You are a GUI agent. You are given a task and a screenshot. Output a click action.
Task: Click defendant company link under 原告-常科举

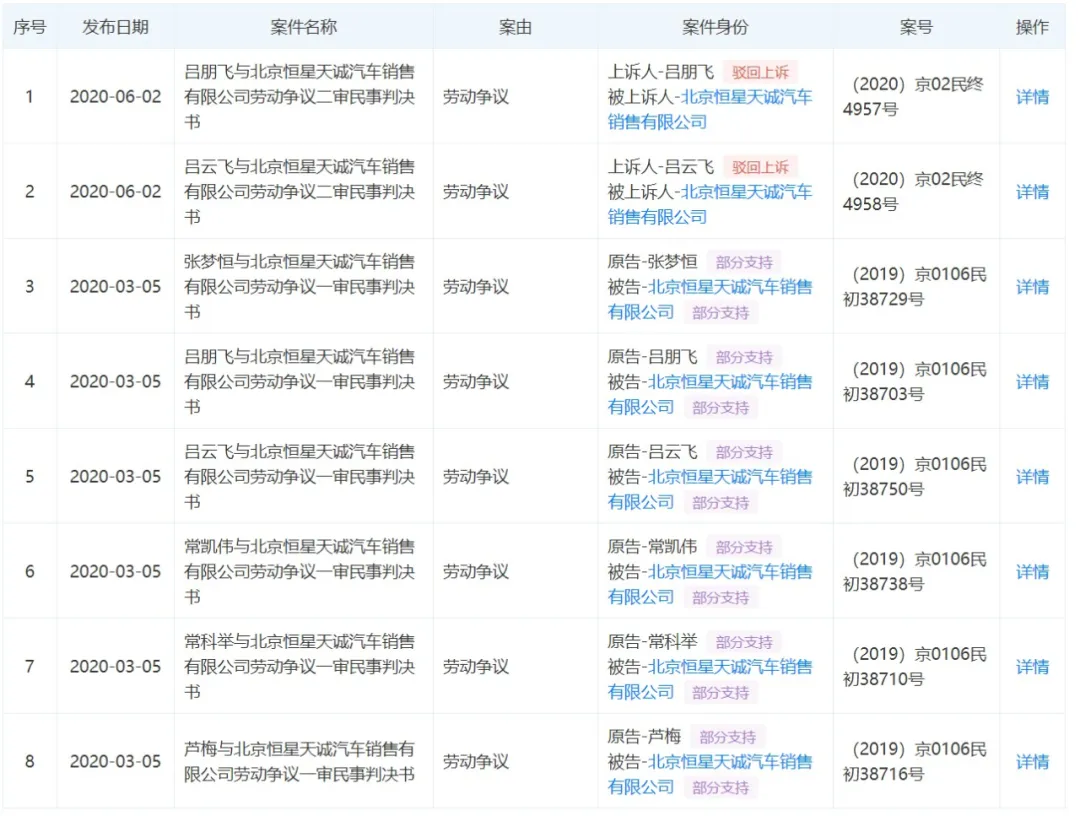(x=709, y=680)
